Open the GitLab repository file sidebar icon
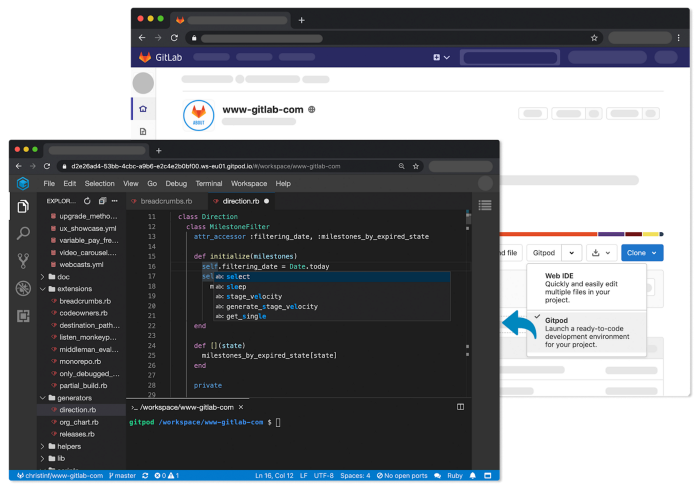Screen dimensions: 700x488 point(143,131)
